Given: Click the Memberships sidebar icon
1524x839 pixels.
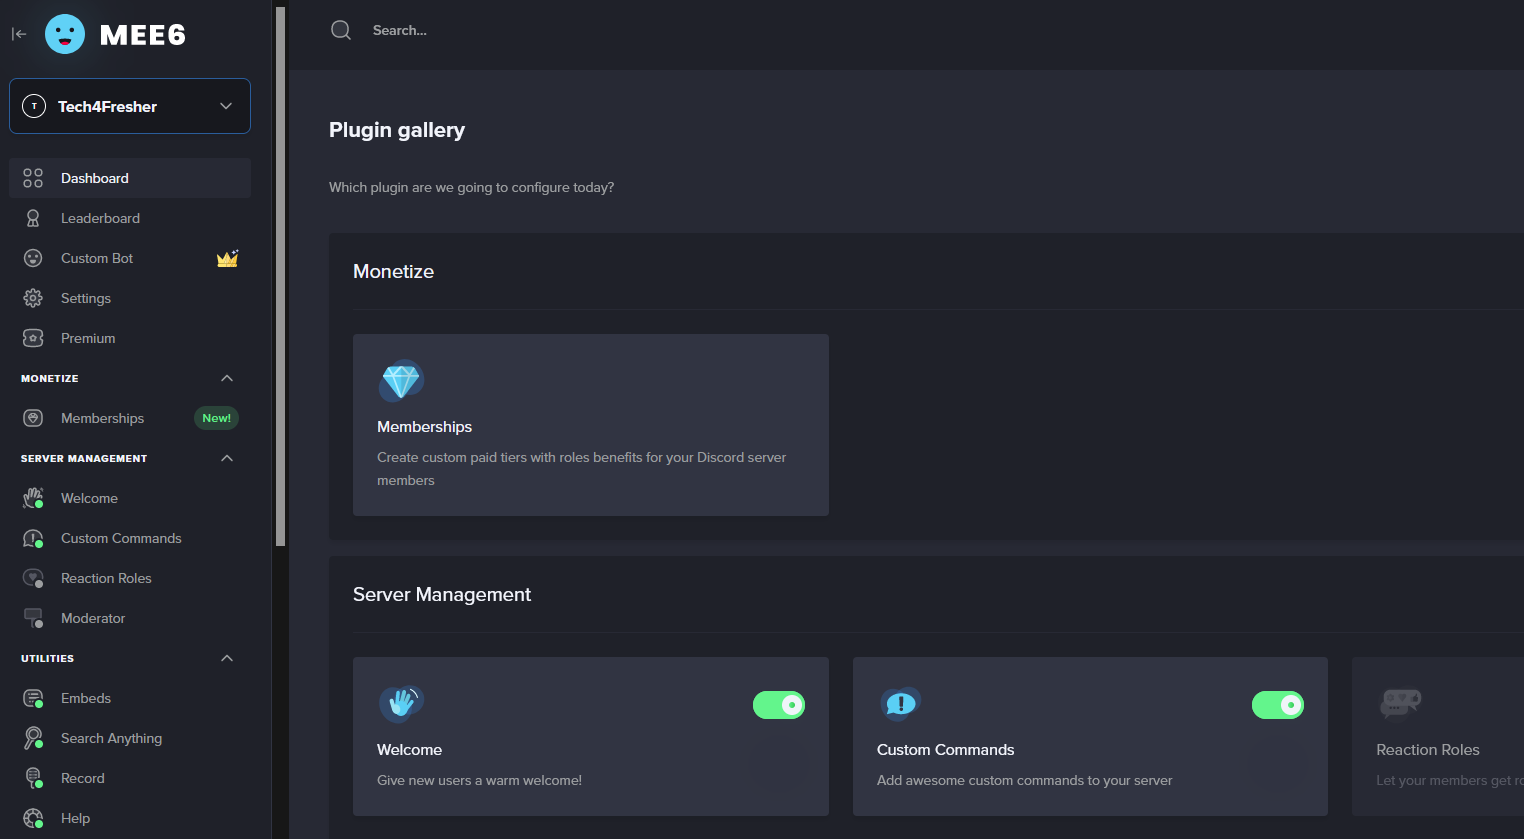Looking at the screenshot, I should [33, 418].
